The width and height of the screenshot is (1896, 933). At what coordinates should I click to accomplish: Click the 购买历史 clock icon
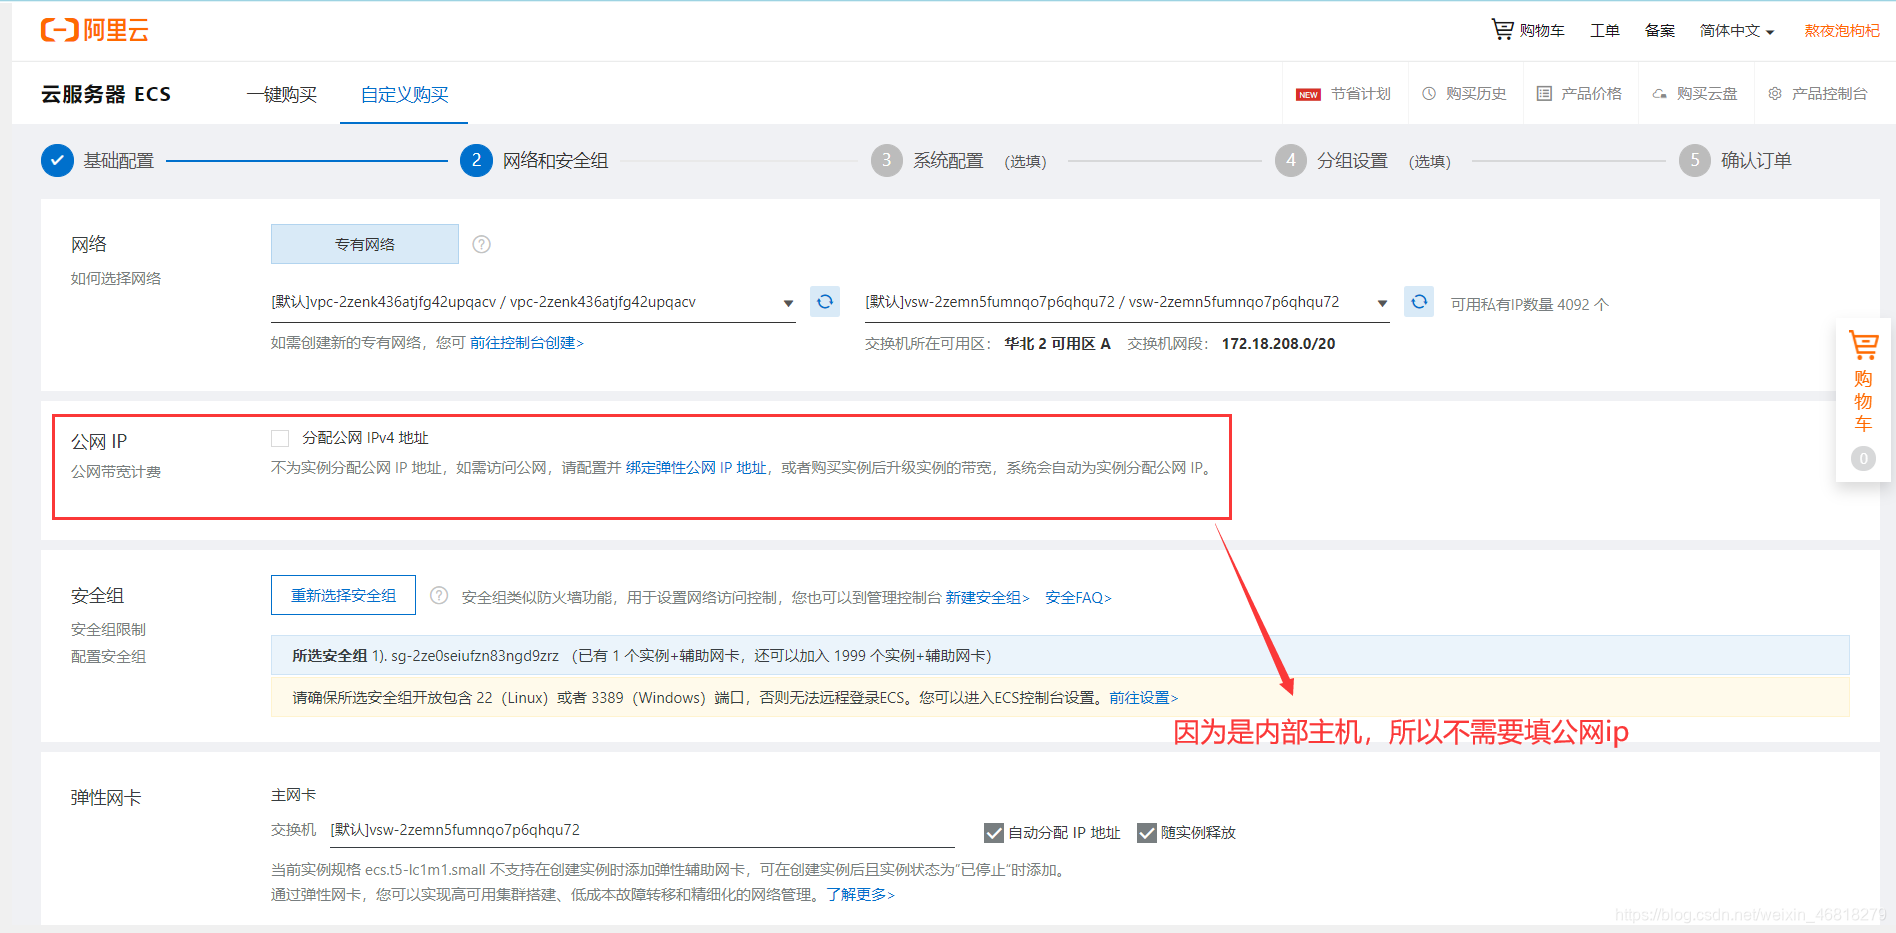tap(1429, 93)
